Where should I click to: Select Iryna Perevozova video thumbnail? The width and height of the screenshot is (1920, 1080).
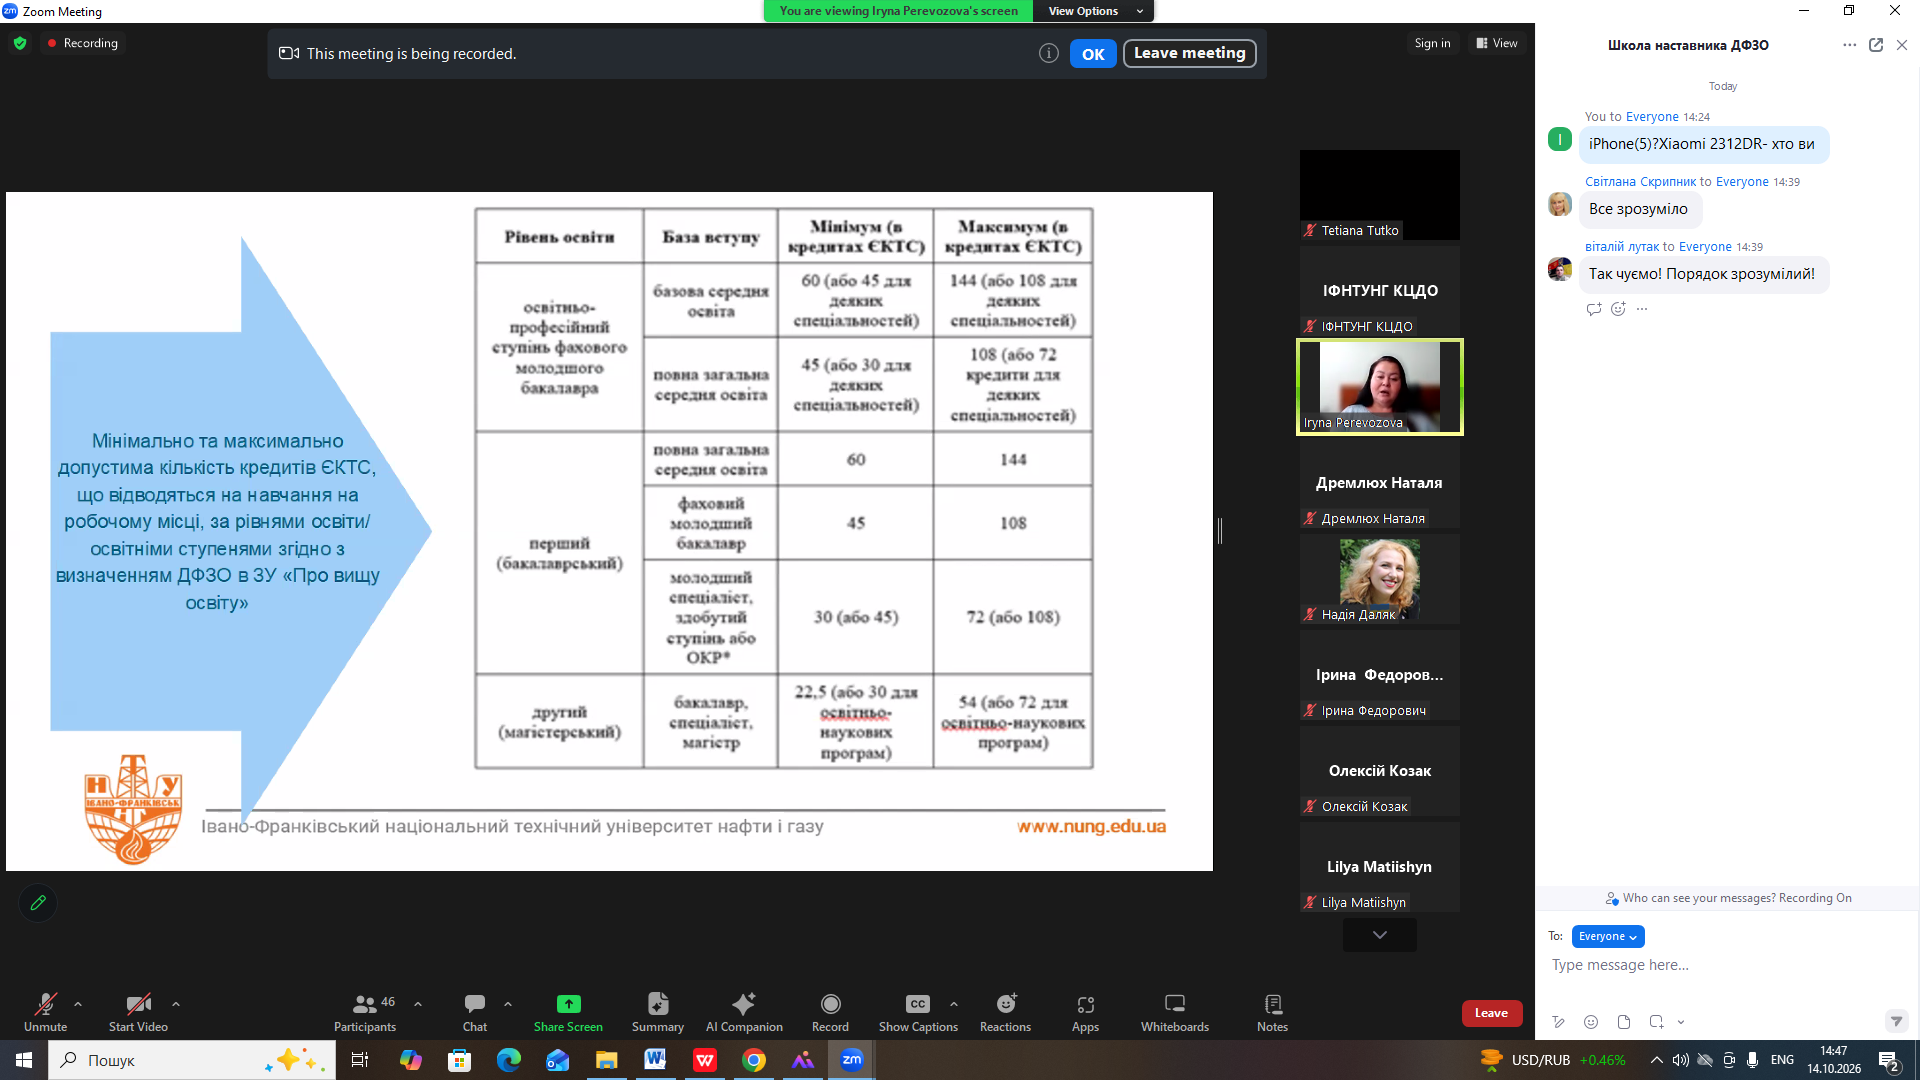(1379, 387)
